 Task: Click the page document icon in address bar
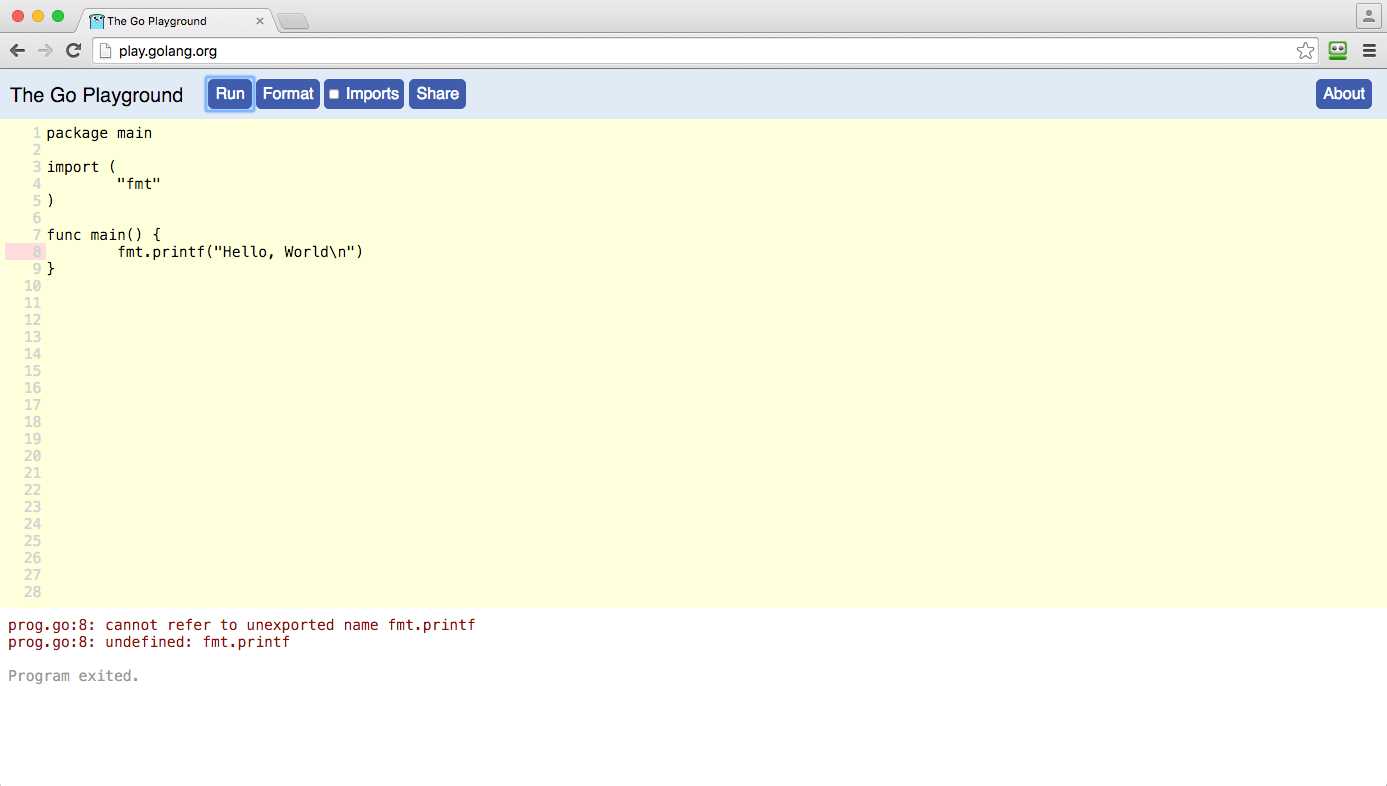[x=105, y=50]
